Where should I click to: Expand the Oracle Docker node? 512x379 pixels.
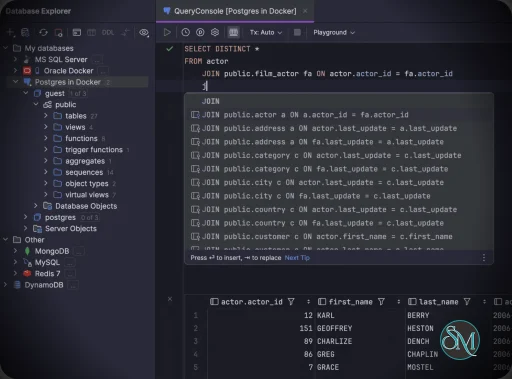coord(15,71)
